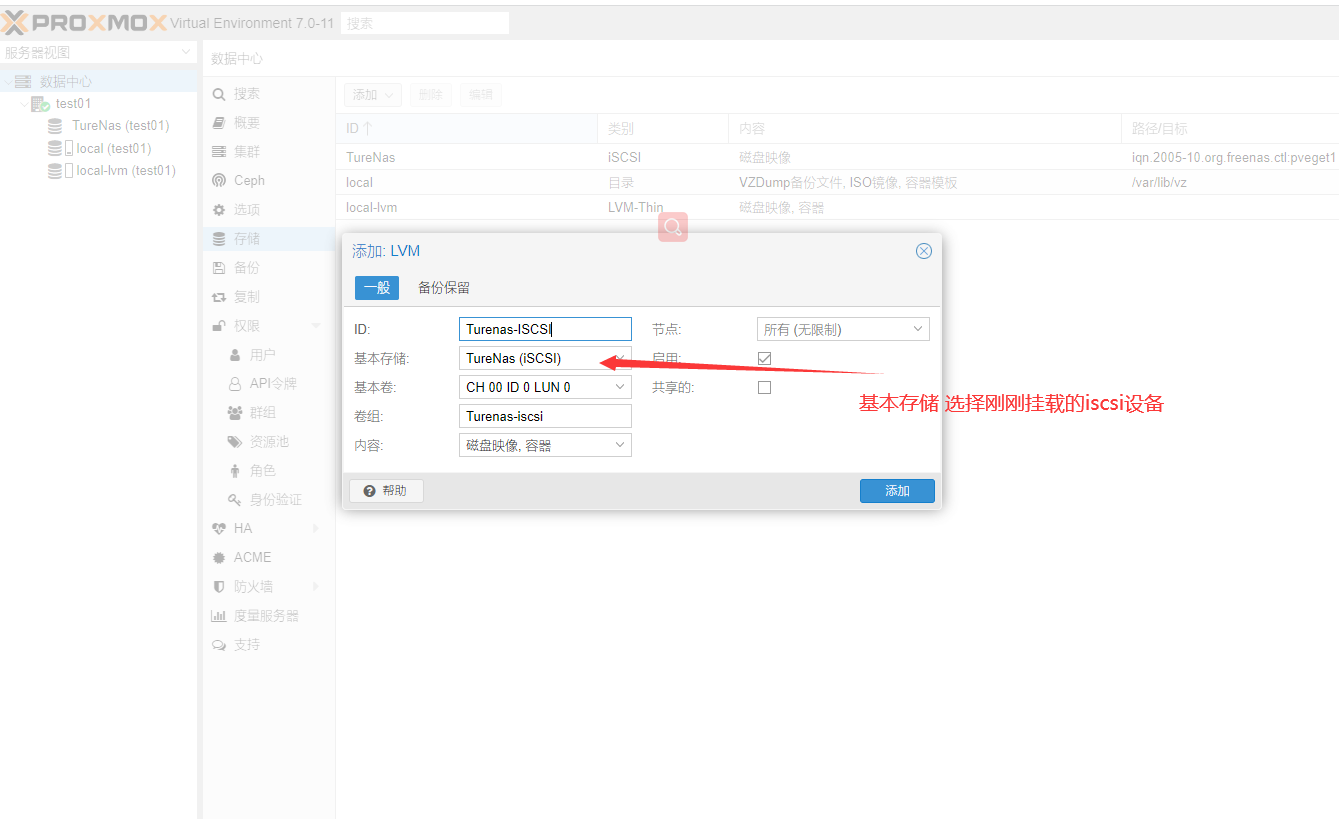Open the 支持 comments icon

219,645
